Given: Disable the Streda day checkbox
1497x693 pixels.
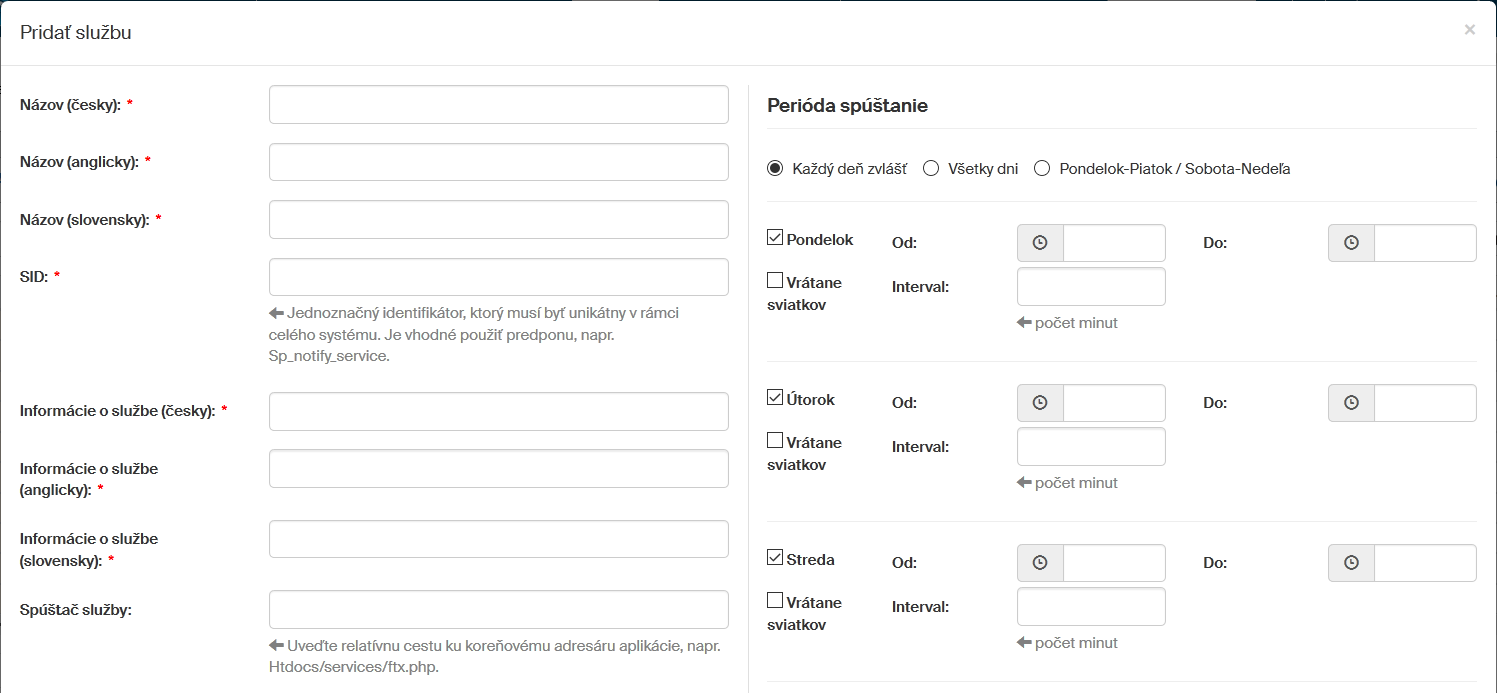Looking at the screenshot, I should [775, 558].
